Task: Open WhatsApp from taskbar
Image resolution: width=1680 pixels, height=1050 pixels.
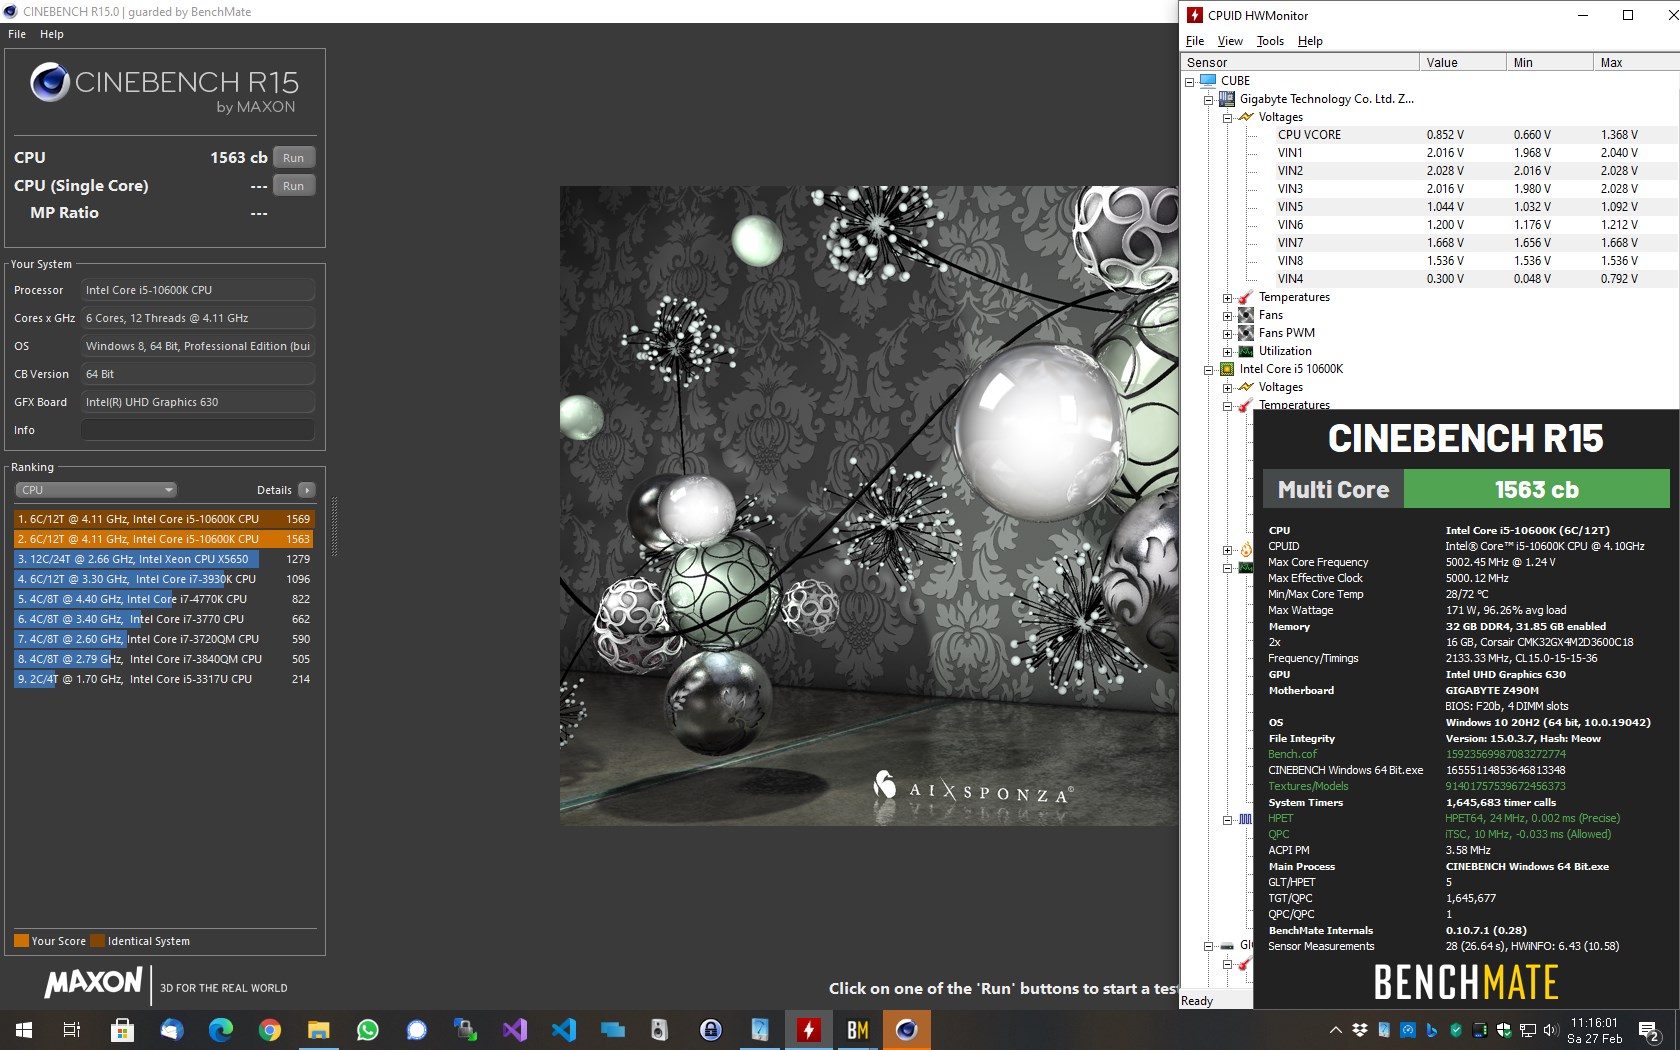Action: click(x=367, y=1030)
